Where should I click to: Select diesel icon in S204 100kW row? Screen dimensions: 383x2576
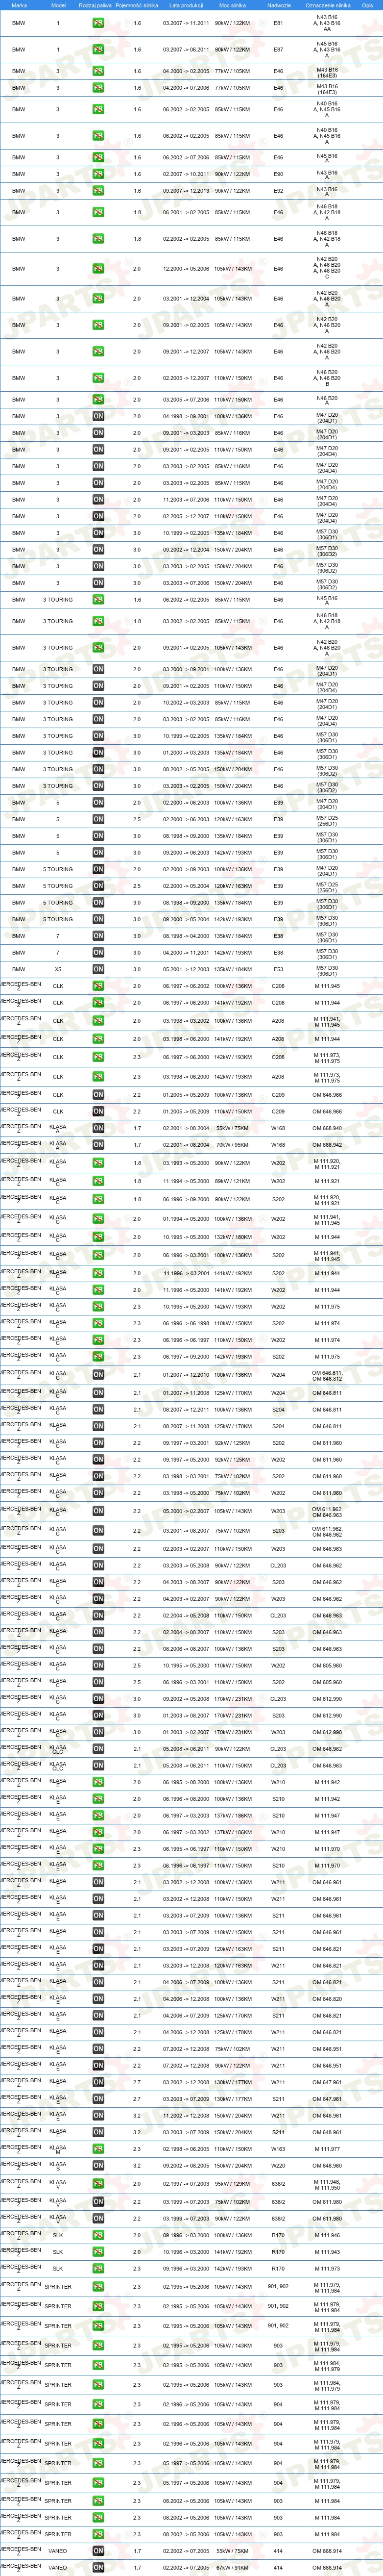point(98,1410)
